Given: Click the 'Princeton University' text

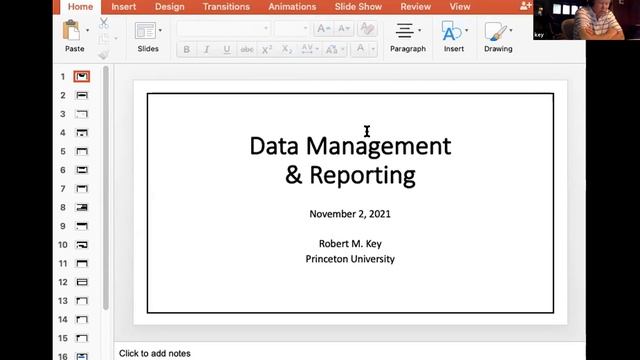Looking at the screenshot, I should 350,259.
